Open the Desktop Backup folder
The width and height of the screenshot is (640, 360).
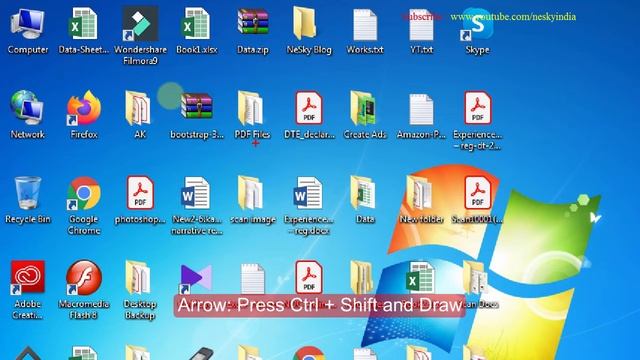[138, 278]
